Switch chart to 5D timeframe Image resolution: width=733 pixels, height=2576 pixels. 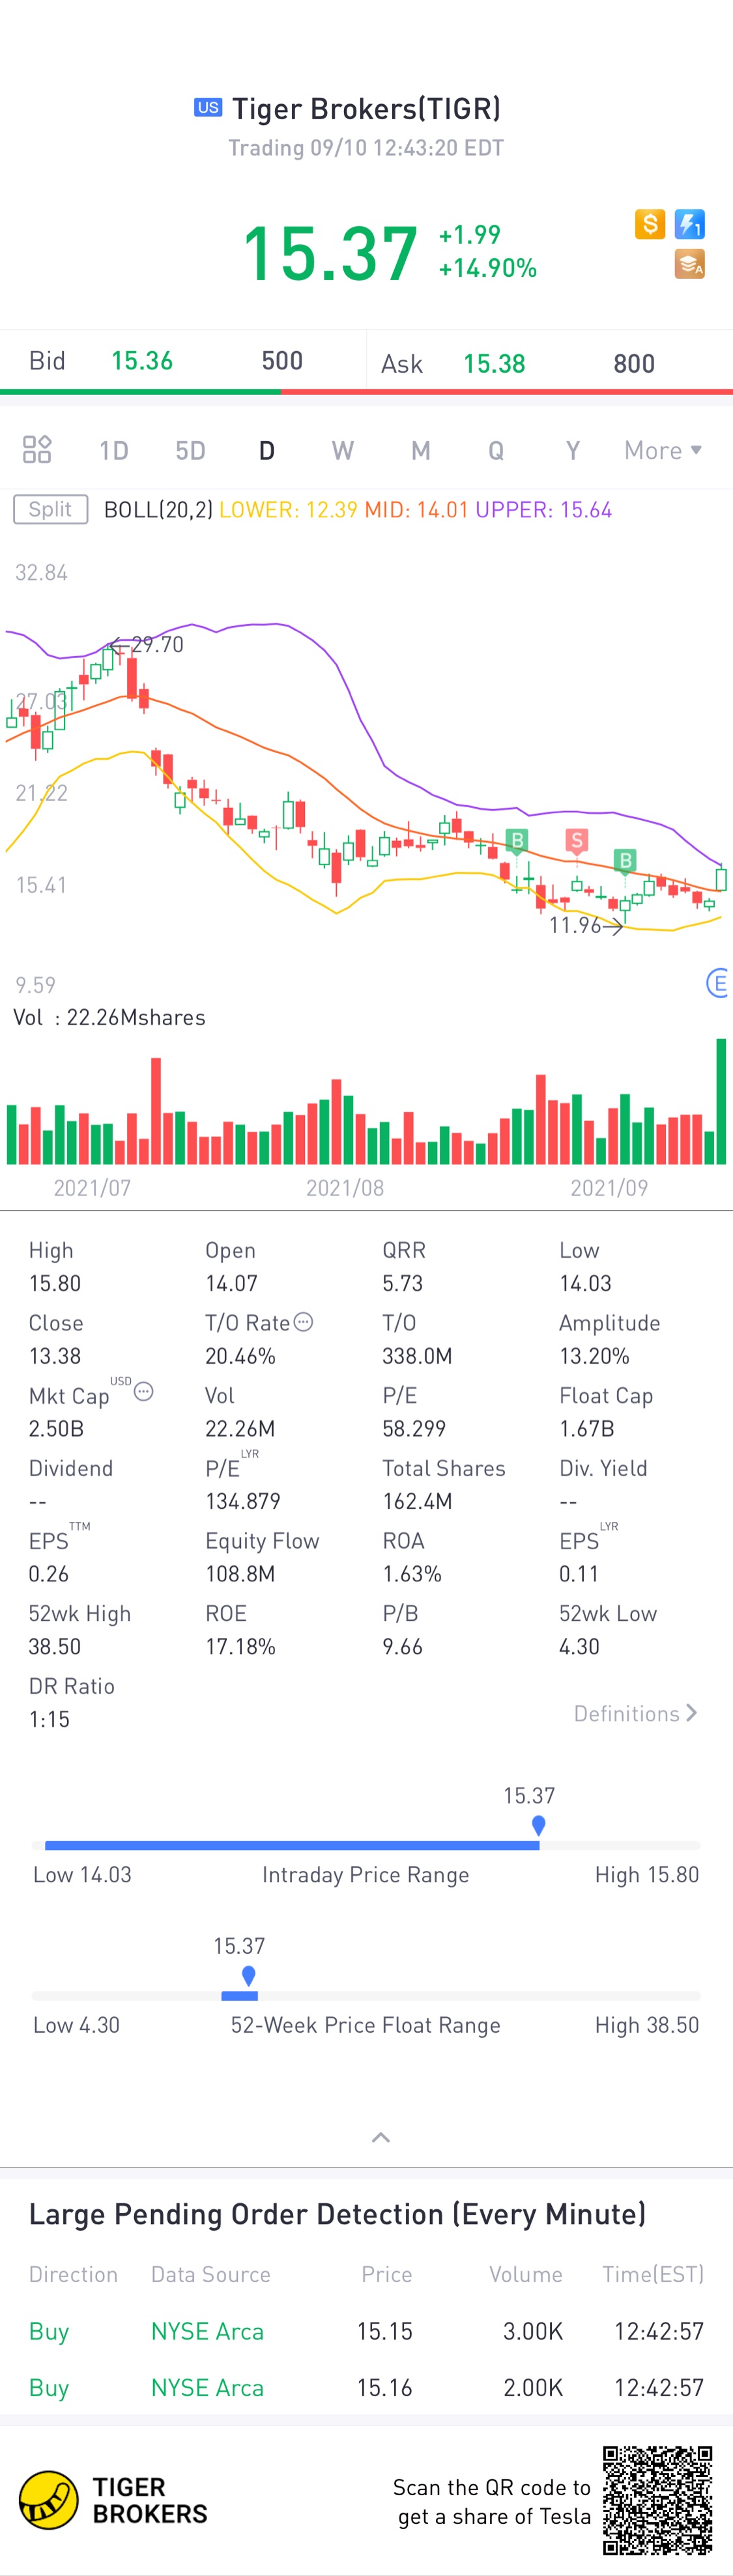[190, 451]
